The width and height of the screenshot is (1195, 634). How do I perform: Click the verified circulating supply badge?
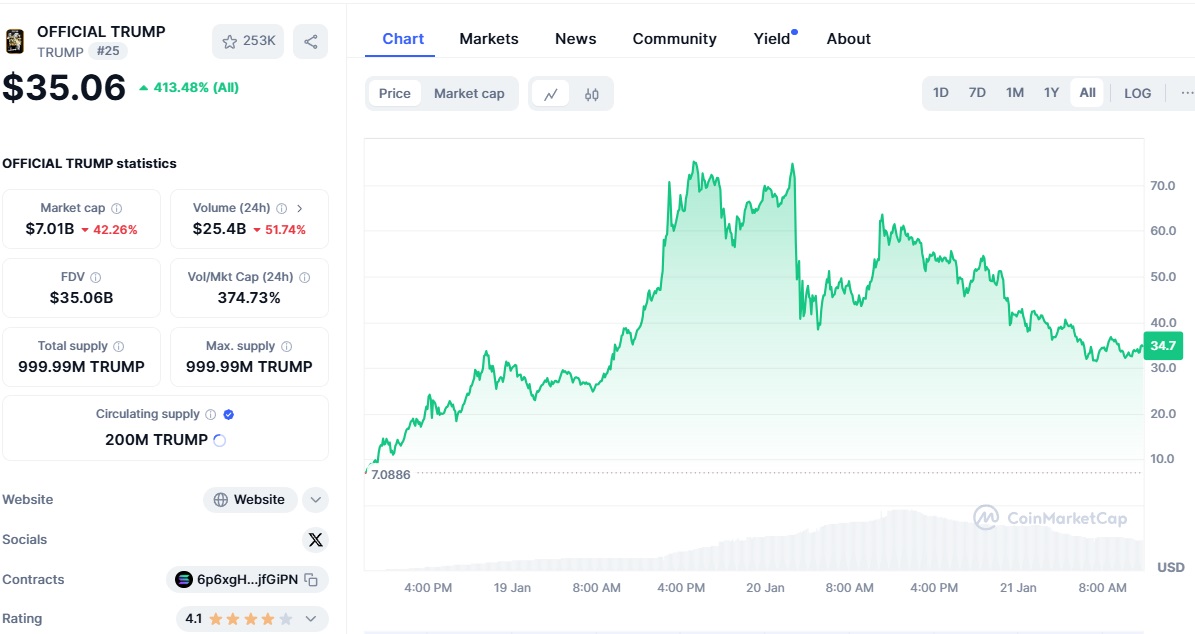(229, 415)
